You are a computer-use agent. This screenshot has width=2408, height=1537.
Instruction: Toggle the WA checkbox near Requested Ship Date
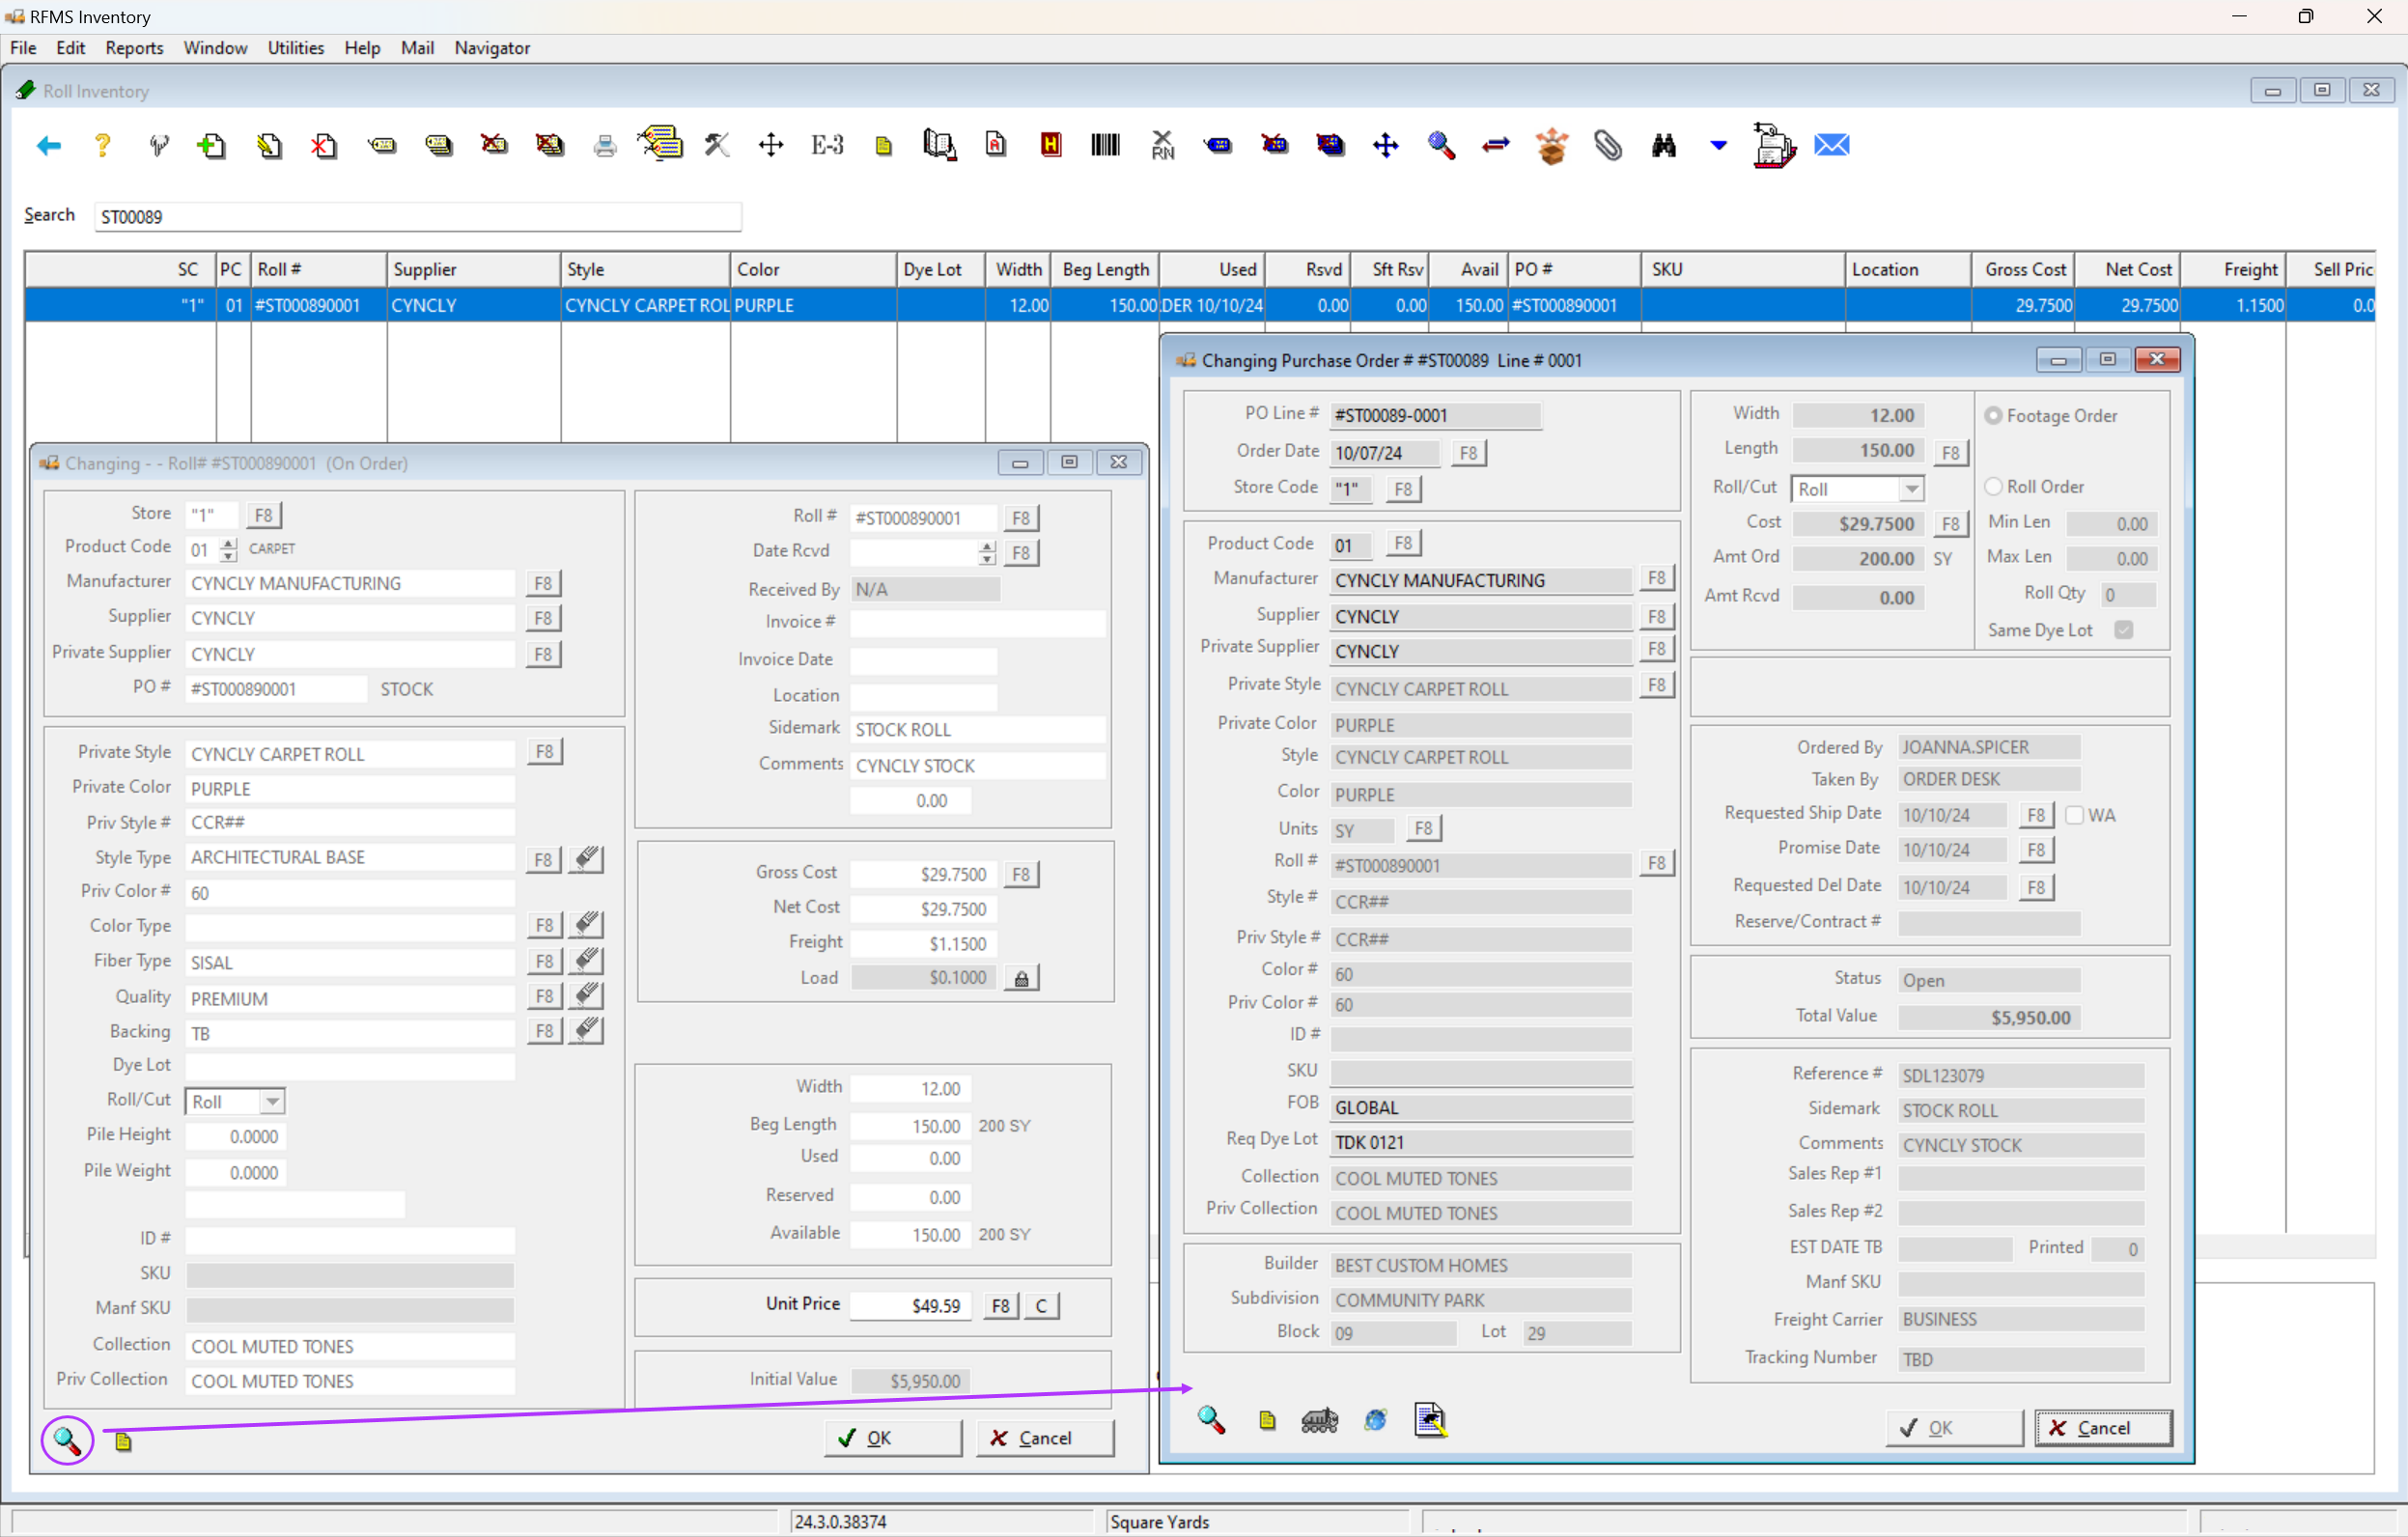click(2075, 815)
